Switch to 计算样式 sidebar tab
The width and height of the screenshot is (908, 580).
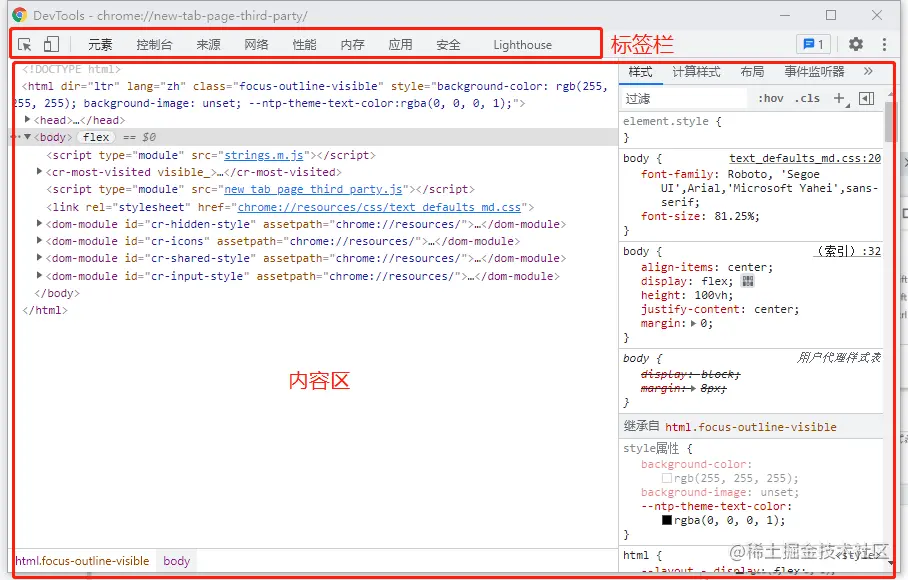(696, 72)
